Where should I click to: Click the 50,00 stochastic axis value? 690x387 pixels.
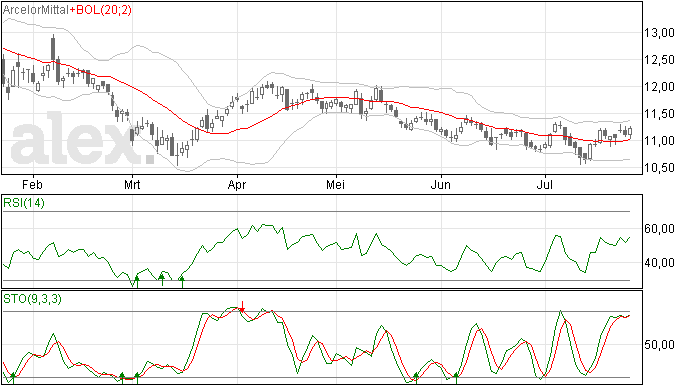[x=659, y=345]
